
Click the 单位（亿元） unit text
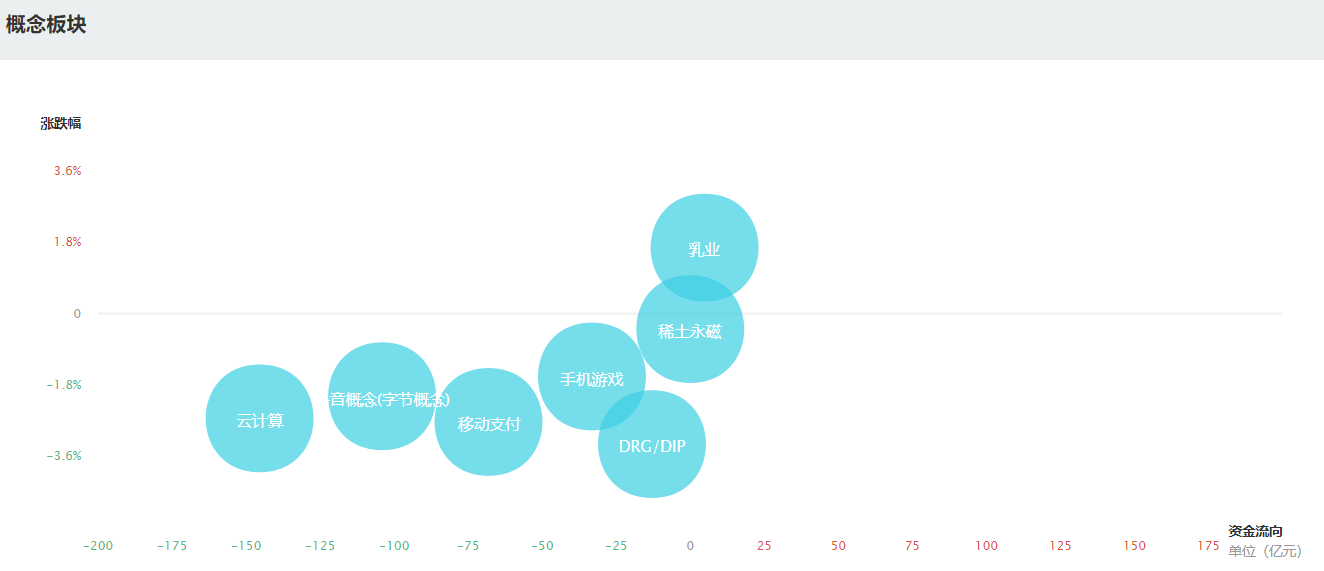coord(1265,551)
